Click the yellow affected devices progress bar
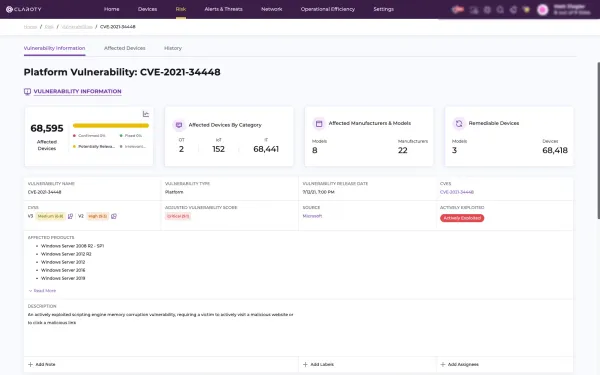This screenshot has width=600, height=375. click(111, 126)
